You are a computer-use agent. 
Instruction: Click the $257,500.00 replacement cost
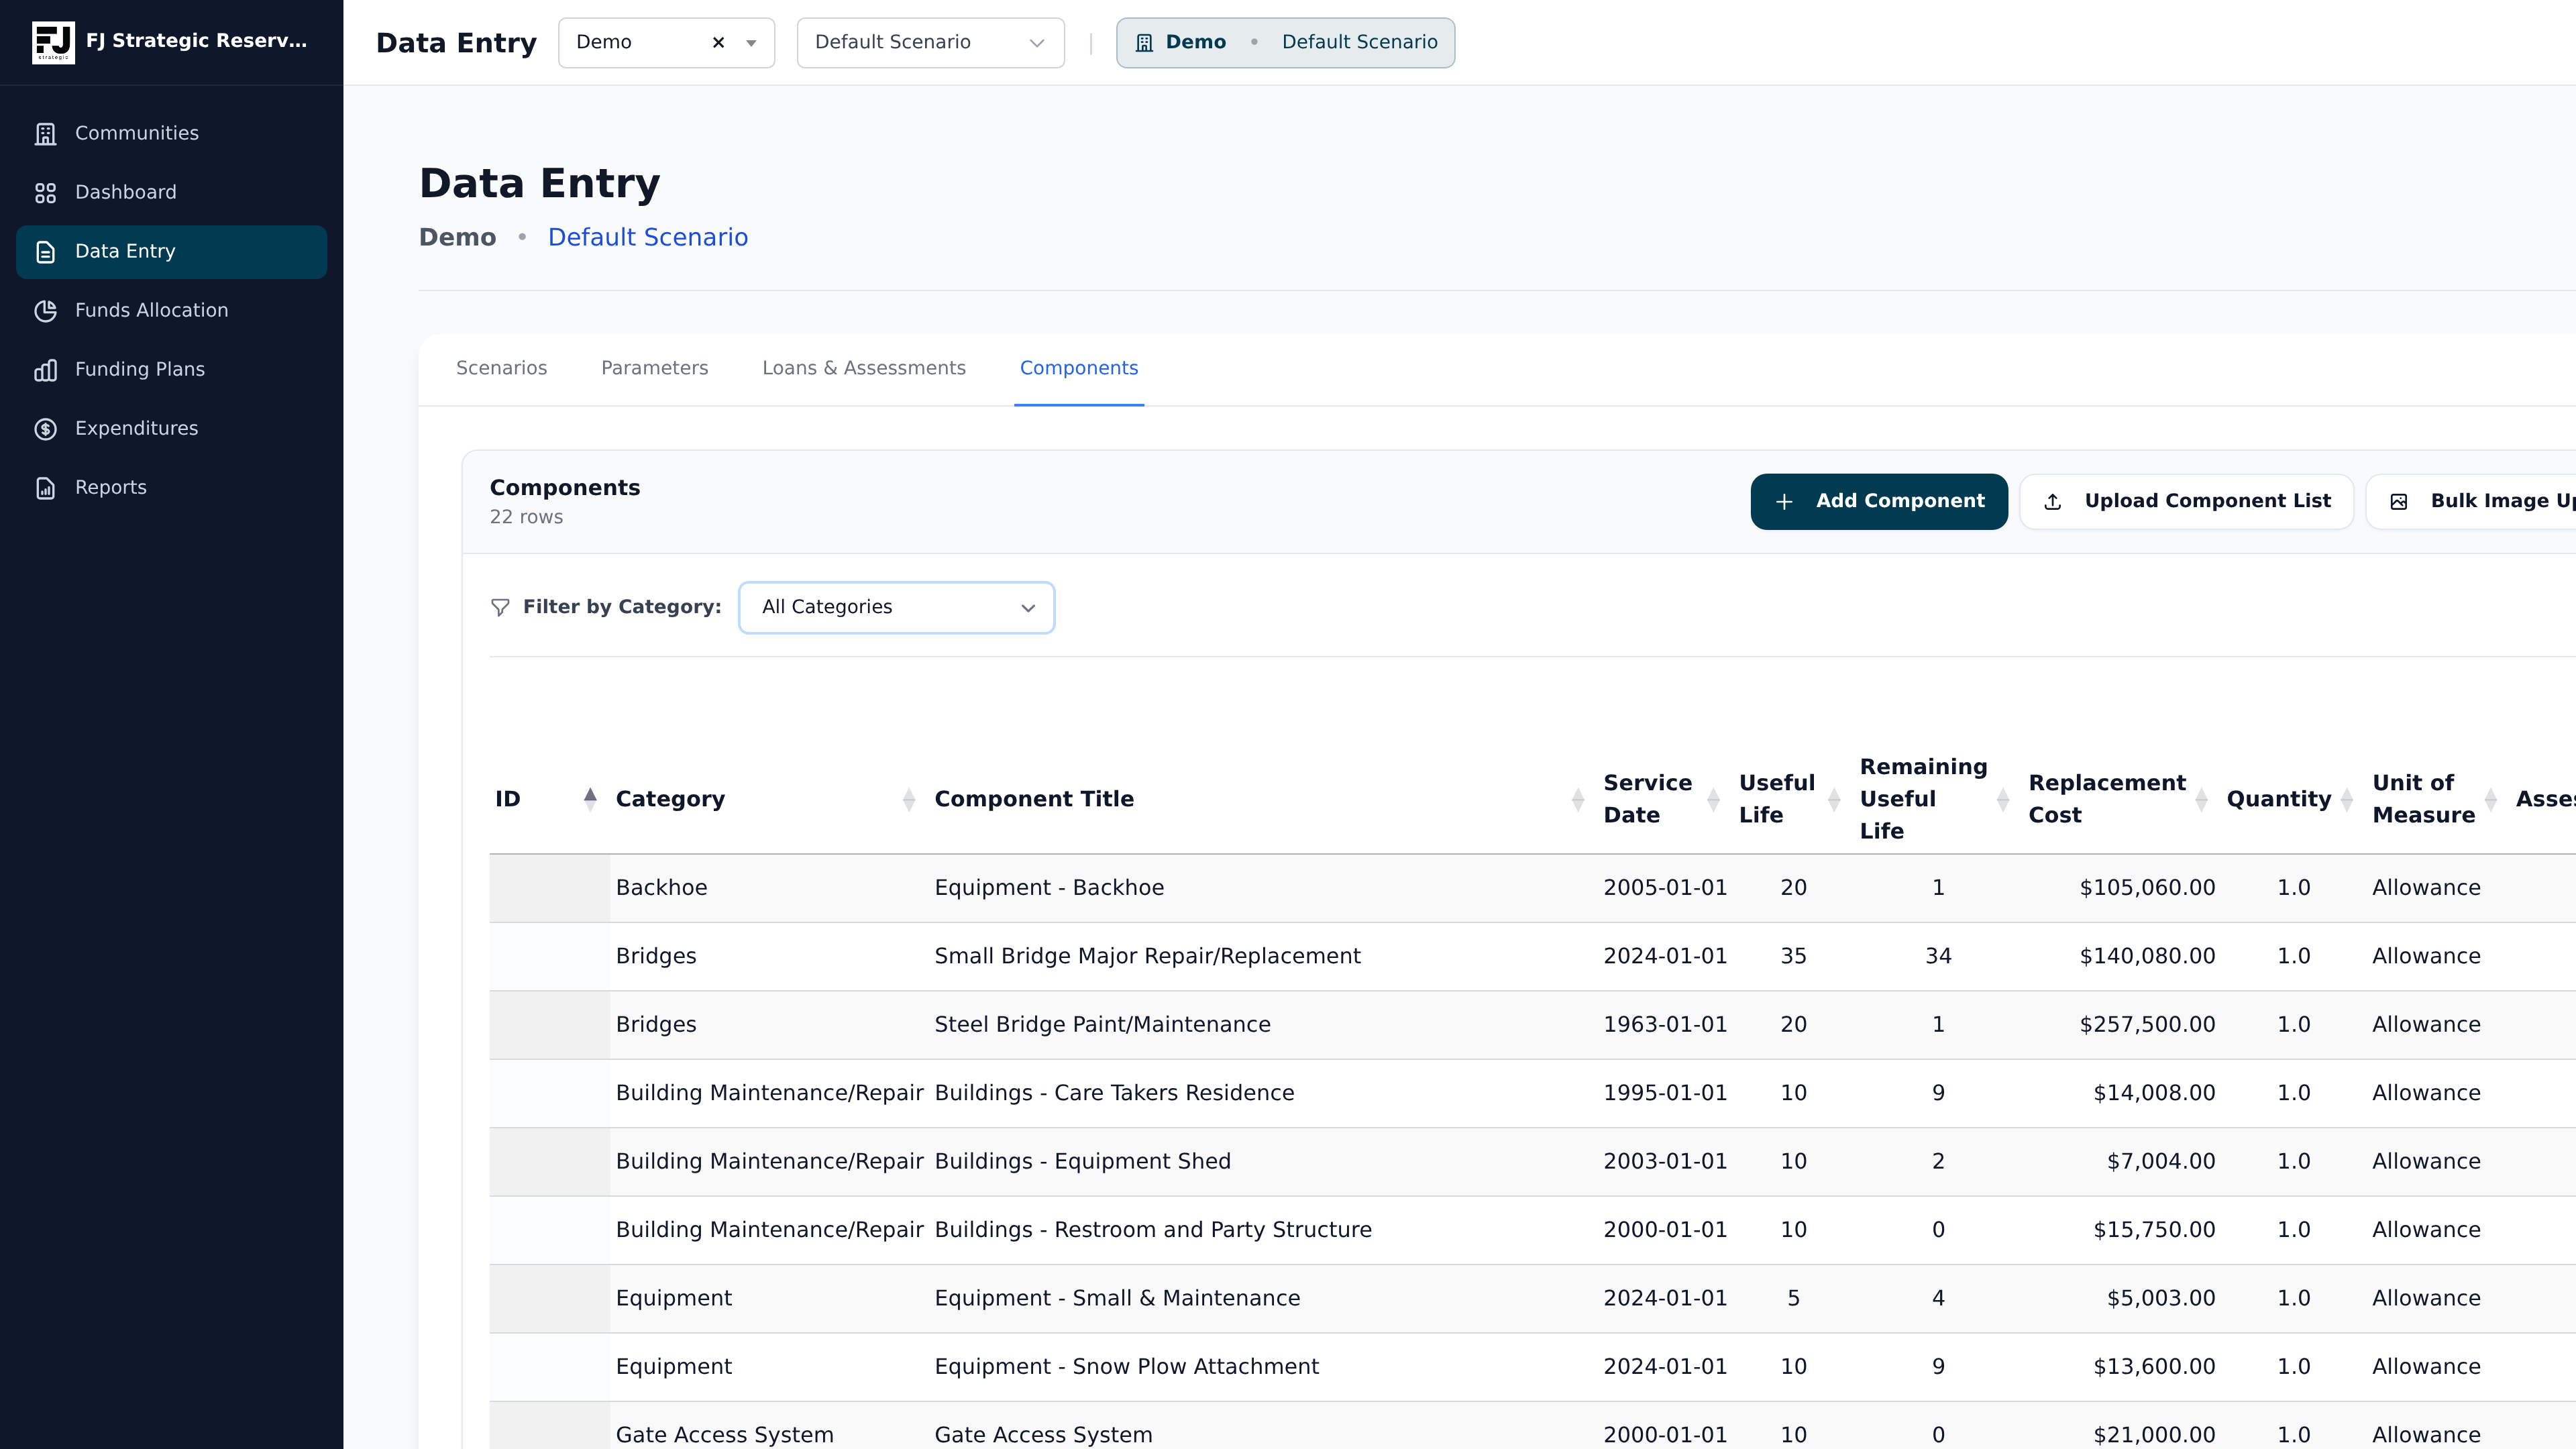(x=2147, y=1025)
